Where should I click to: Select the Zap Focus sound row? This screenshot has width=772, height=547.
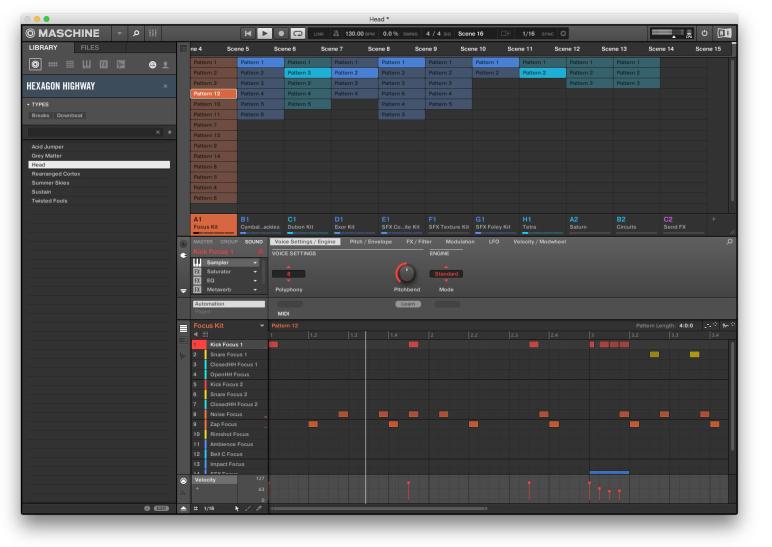[229, 424]
